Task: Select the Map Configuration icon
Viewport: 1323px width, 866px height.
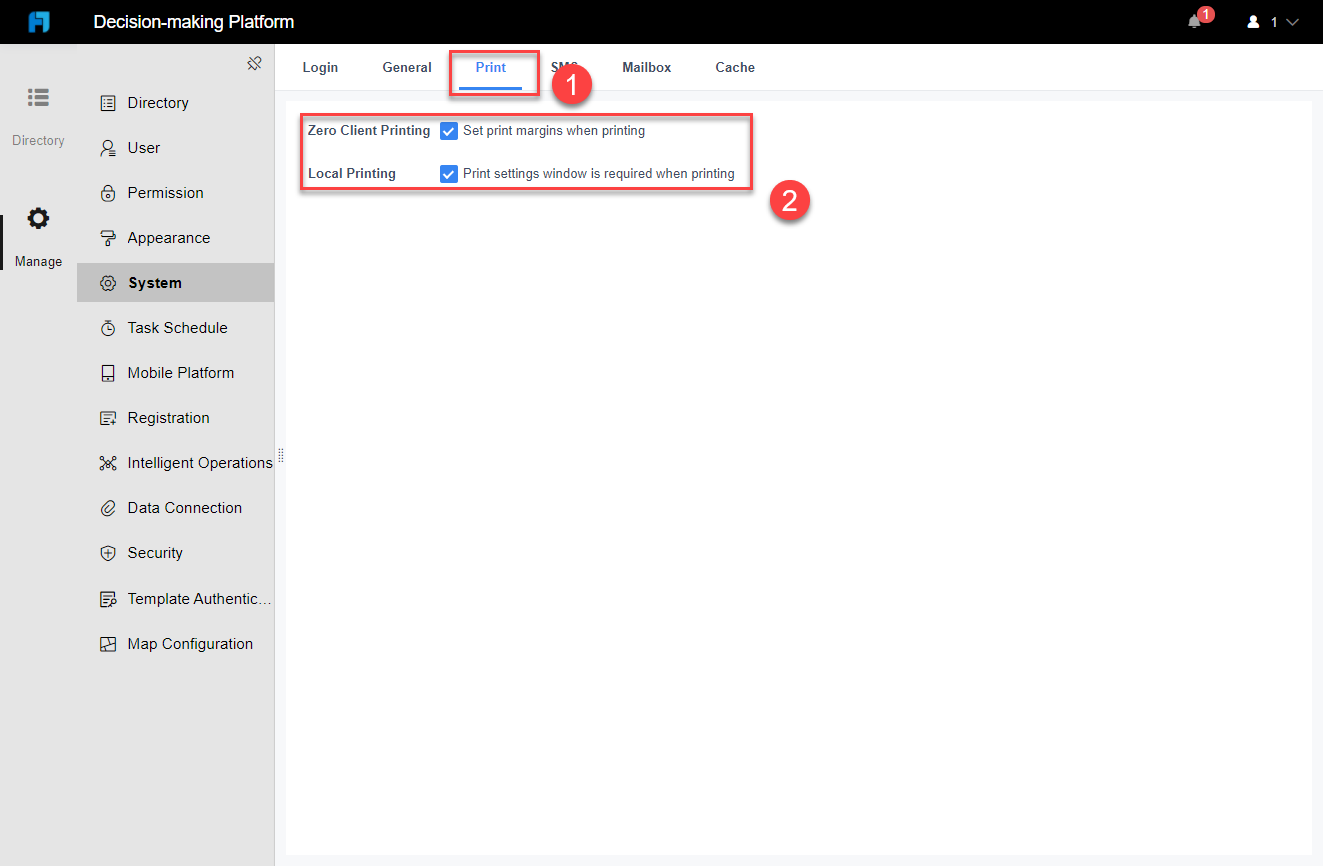Action: point(107,643)
